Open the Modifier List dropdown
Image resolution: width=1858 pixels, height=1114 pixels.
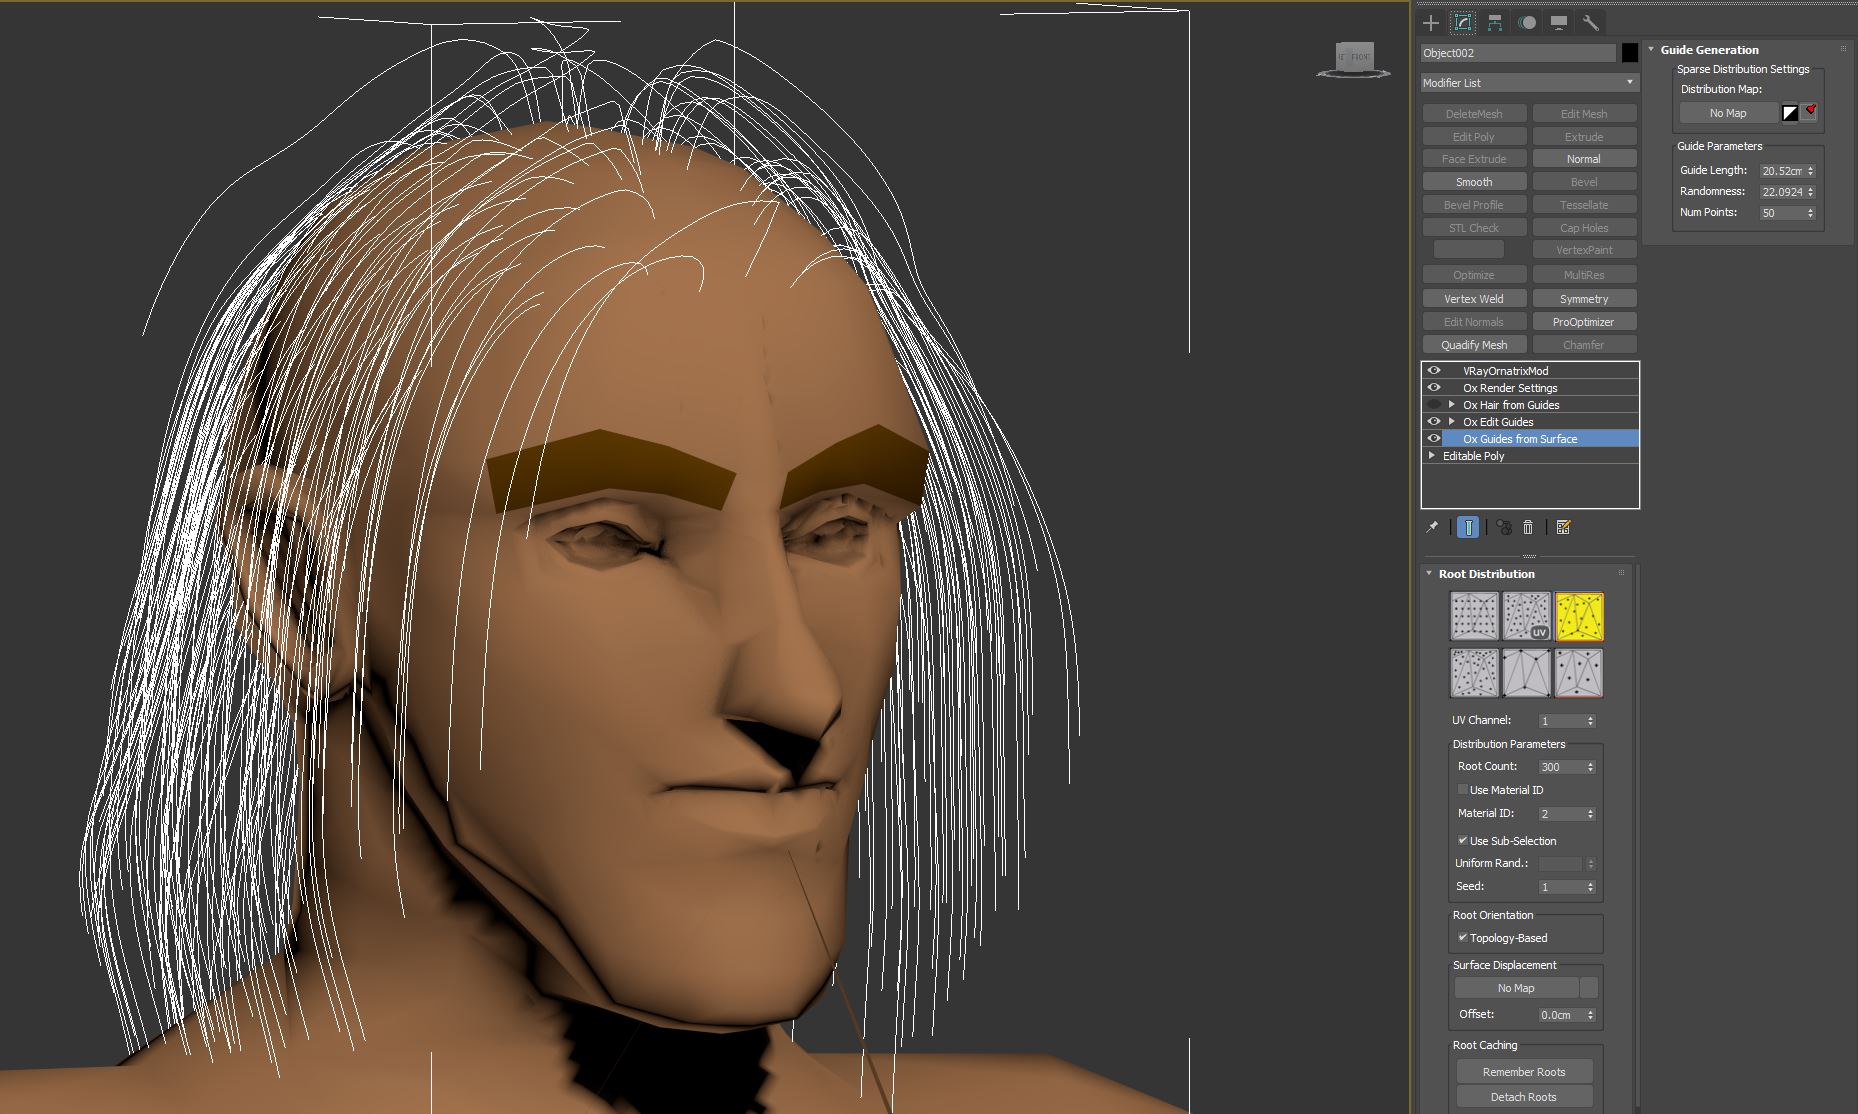[x=1529, y=83]
